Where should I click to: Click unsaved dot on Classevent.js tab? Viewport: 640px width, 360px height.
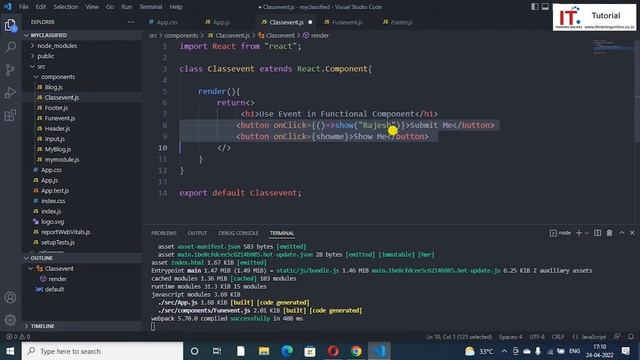310,22
